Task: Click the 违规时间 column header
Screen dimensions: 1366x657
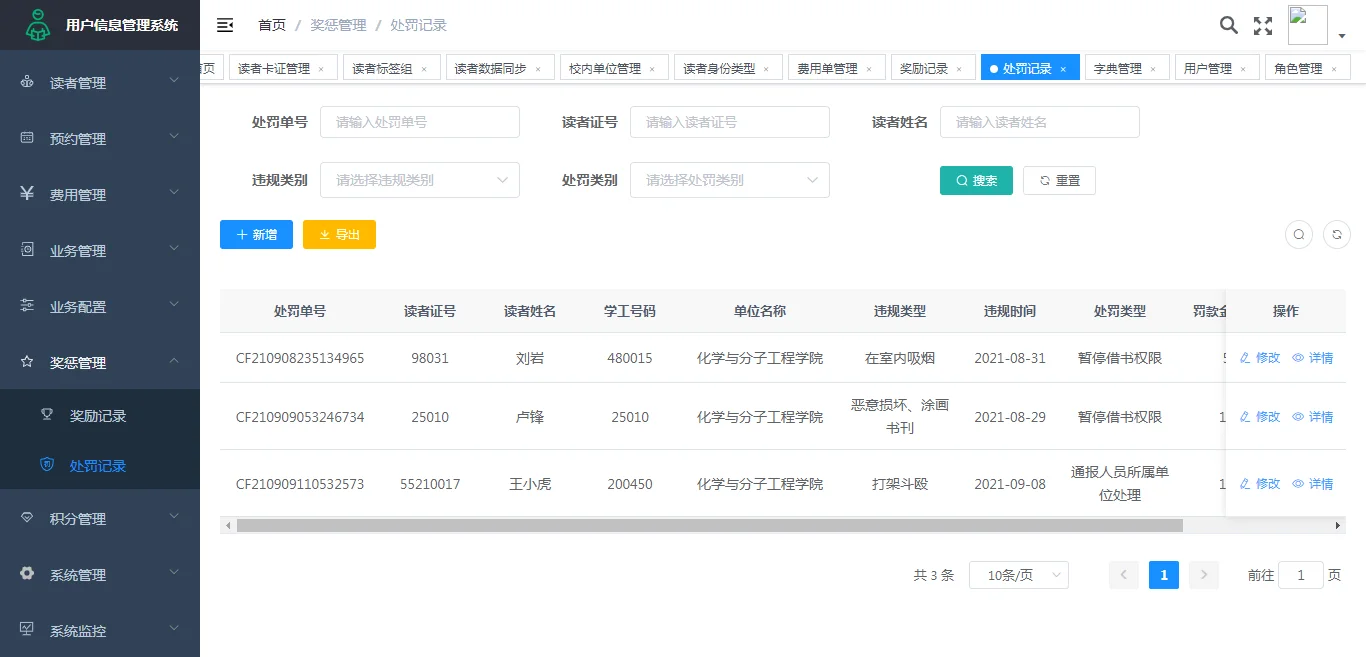Action: click(1010, 311)
